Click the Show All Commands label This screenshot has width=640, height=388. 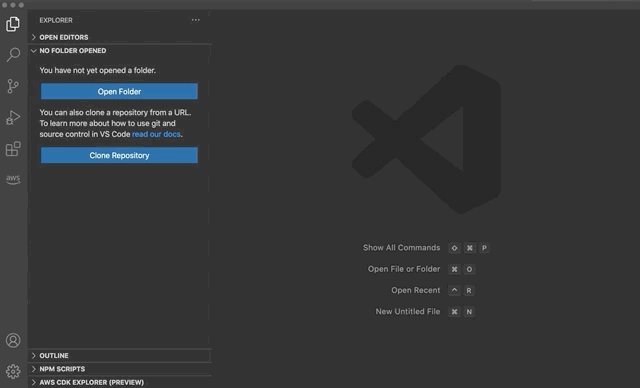click(x=402, y=248)
